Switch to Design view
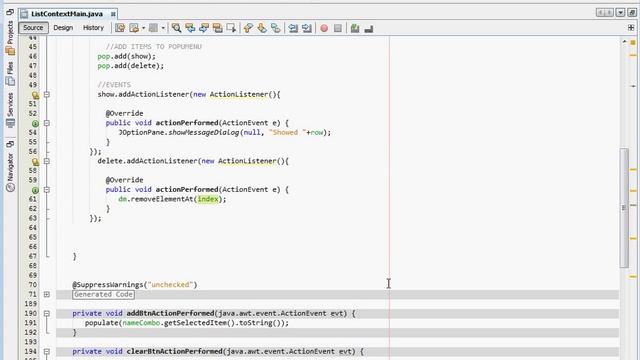 pyautogui.click(x=63, y=28)
